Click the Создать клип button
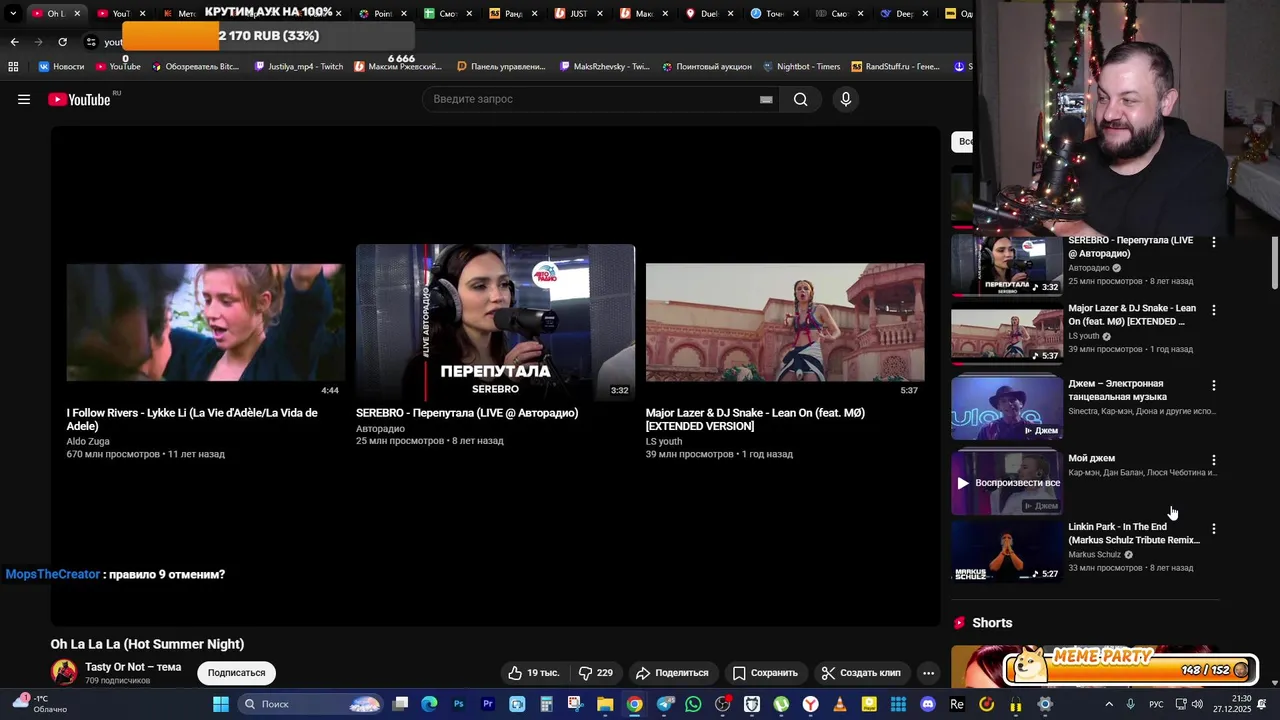Image resolution: width=1280 pixels, height=720 pixels. coord(861,673)
